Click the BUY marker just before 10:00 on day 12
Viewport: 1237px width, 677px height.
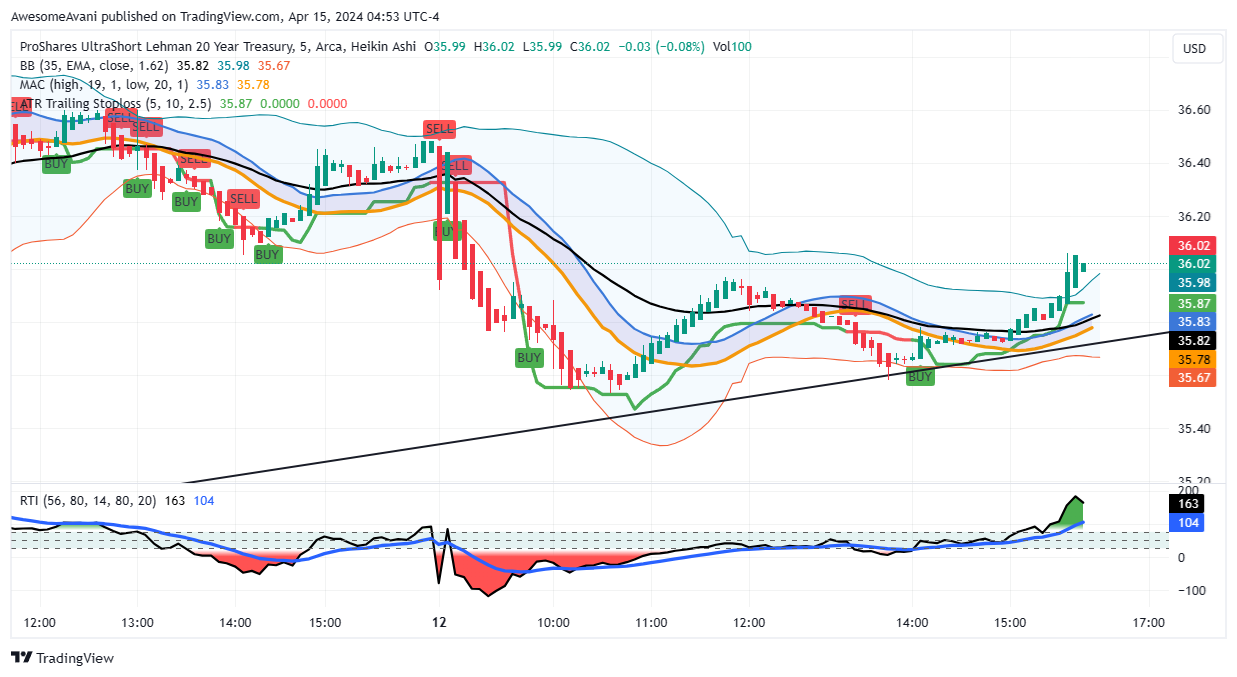click(x=529, y=357)
